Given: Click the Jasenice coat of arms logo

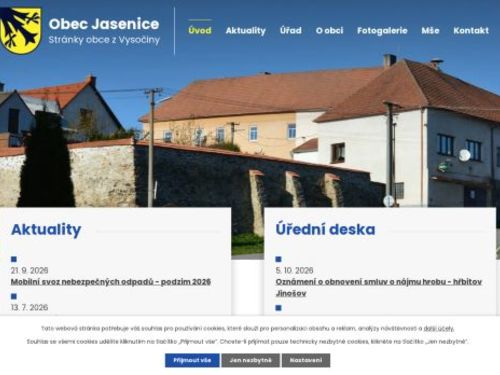Looking at the screenshot, I should pyautogui.click(x=20, y=31).
